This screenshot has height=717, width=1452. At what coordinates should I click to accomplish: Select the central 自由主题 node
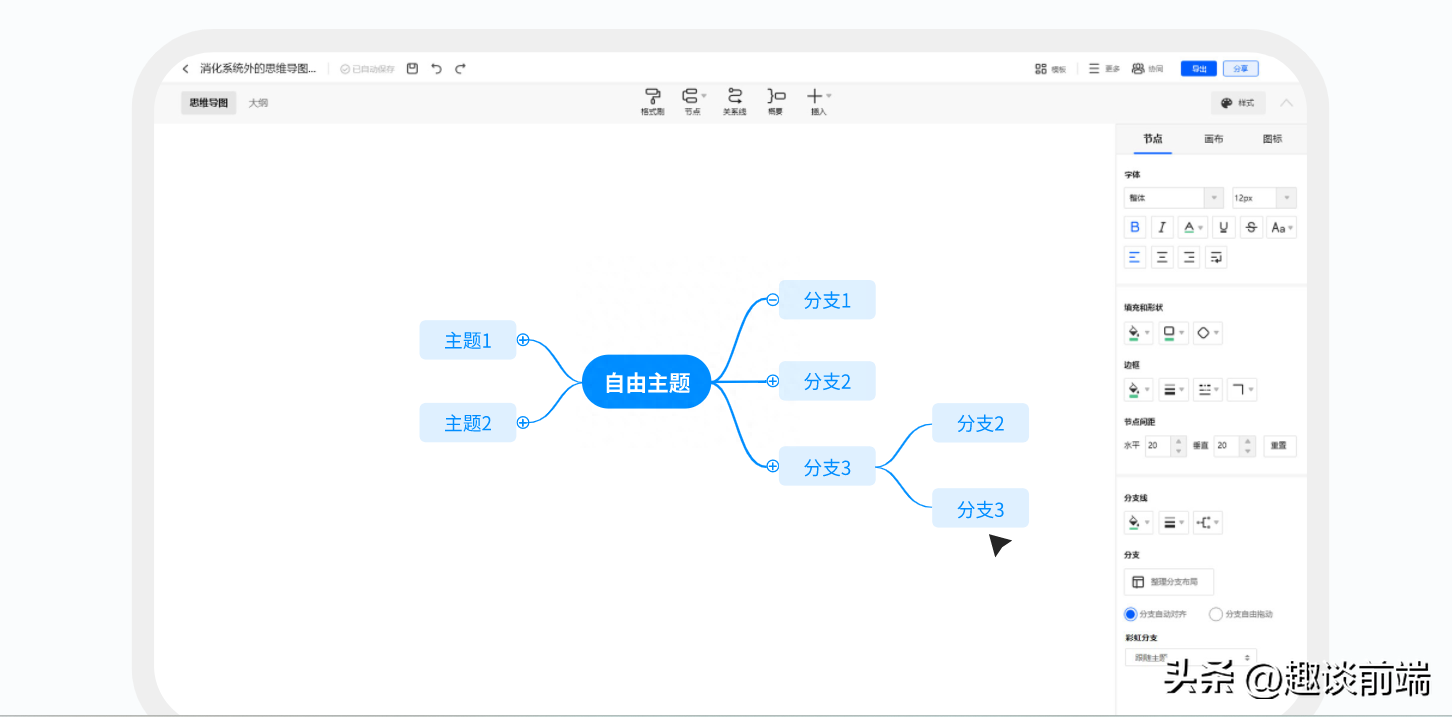pyautogui.click(x=647, y=382)
